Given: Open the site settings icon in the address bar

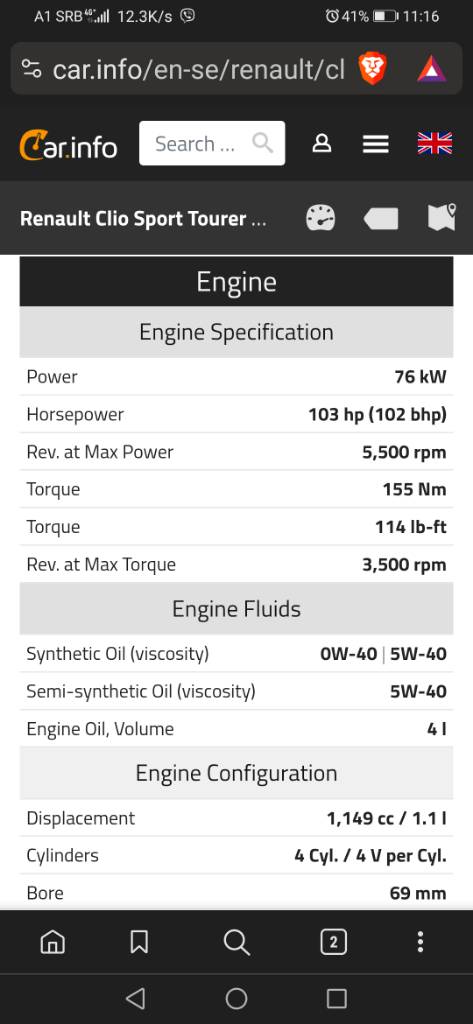Looking at the screenshot, I should pyautogui.click(x=31, y=69).
